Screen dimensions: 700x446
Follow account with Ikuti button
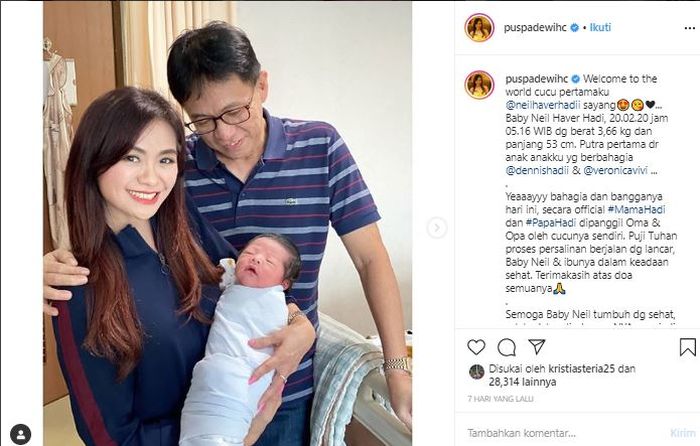point(600,27)
